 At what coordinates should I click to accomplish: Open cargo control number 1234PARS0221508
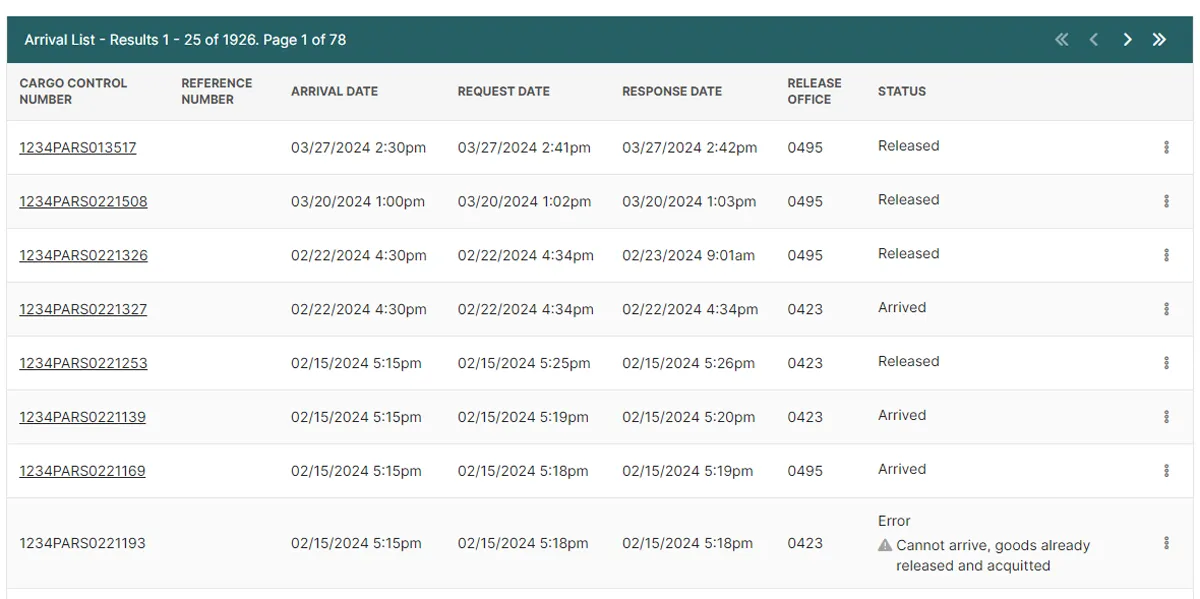tap(83, 202)
